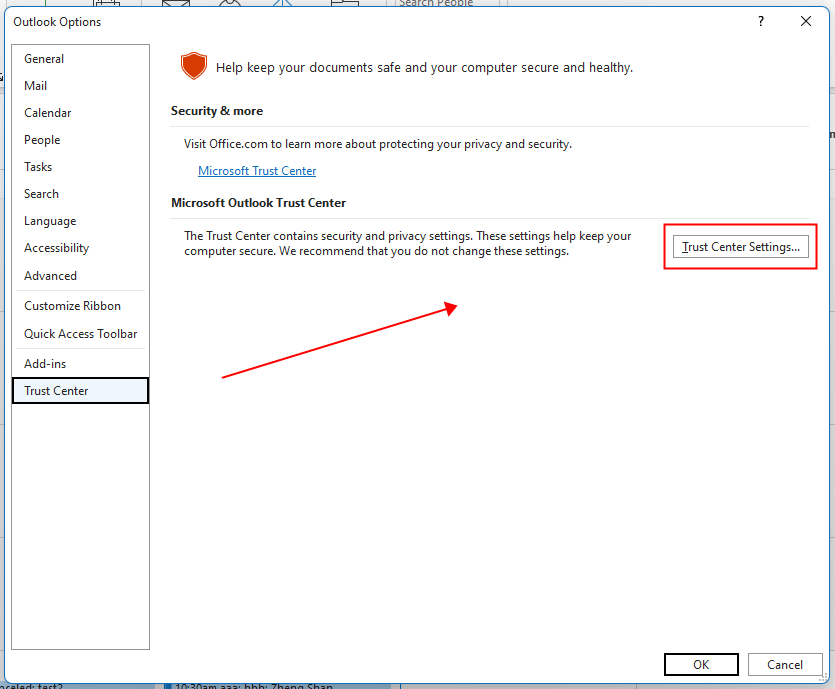Select Tasks from the category list

38,167
